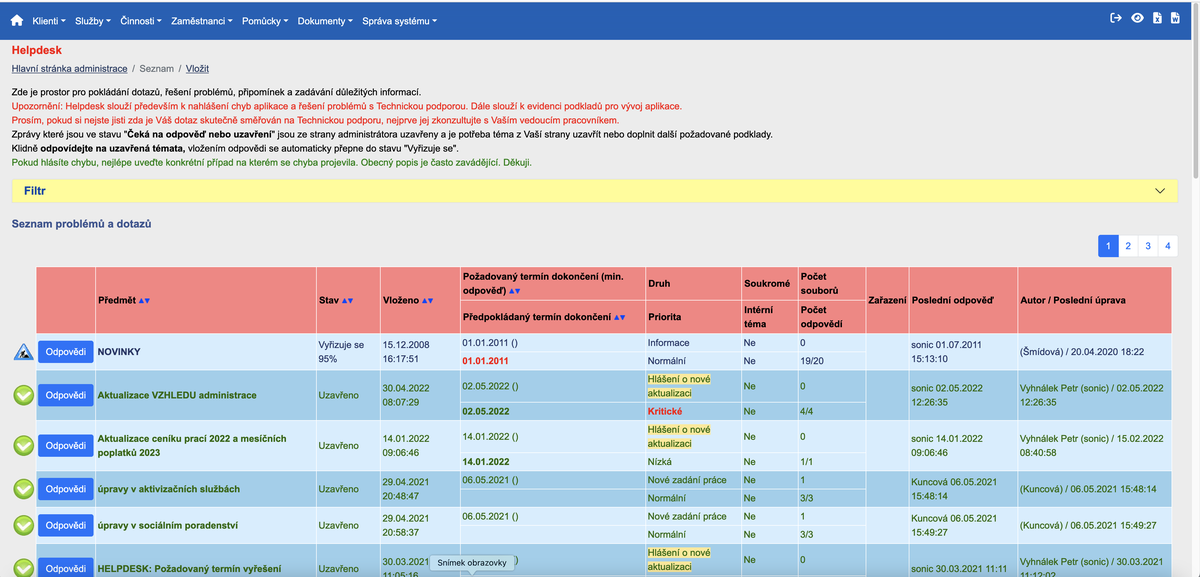Viewport: 1200px width, 577px height.
Task: Click green check icon for Aktualizace VZHLEDU row
Action: (24, 396)
